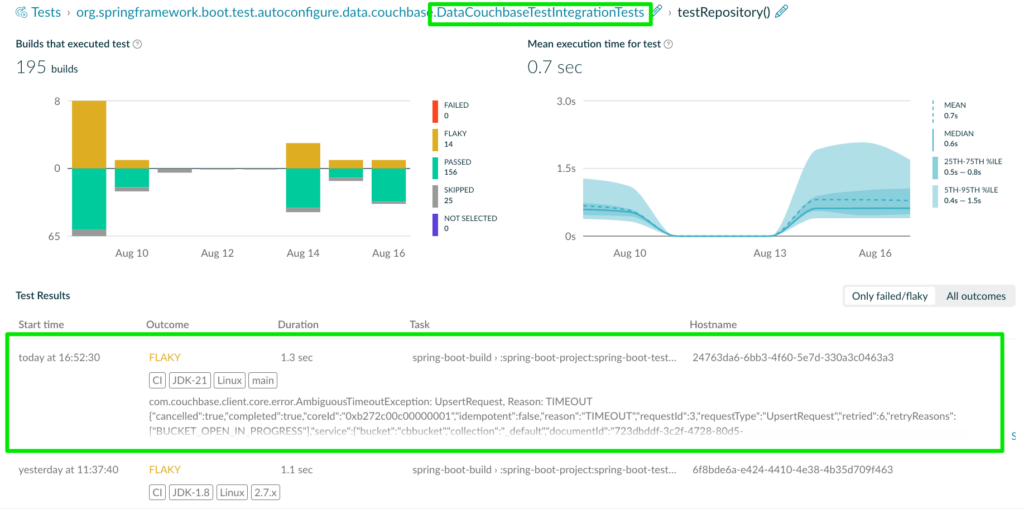1024x509 pixels.
Task: Click pencil icon beside DataCouchbaseTestIntegrationTests
Action: pyautogui.click(x=658, y=11)
